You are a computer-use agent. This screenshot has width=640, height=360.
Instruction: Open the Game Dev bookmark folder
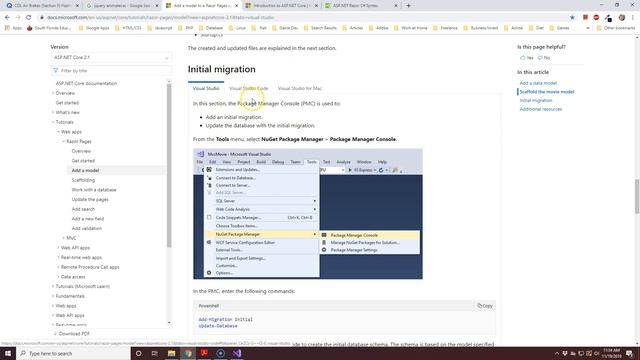(285, 28)
